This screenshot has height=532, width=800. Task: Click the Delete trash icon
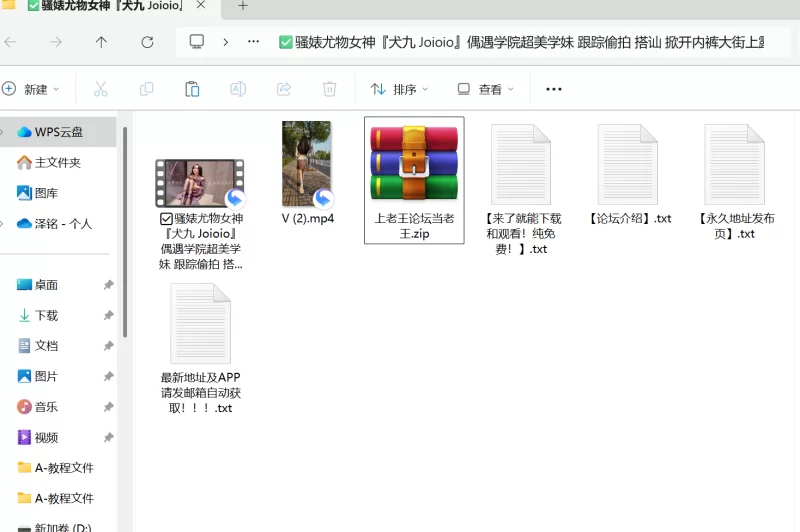click(x=328, y=89)
